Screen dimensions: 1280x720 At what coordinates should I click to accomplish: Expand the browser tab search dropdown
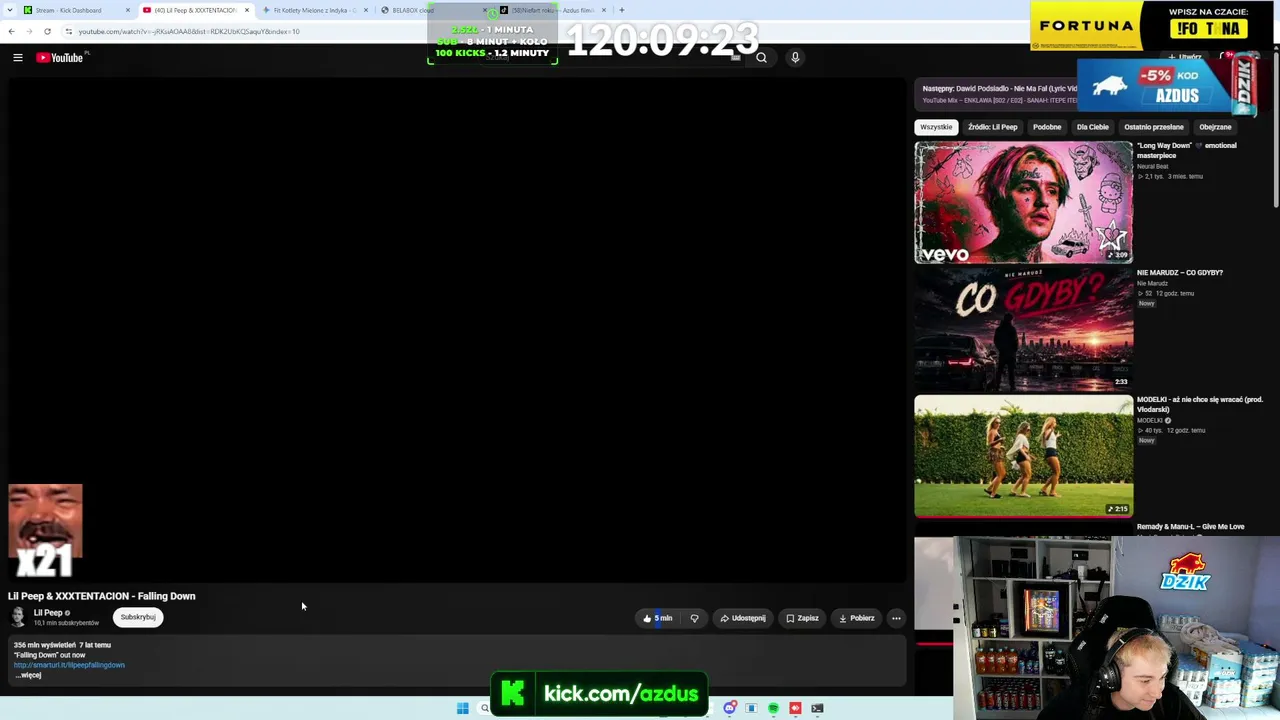tap(10, 10)
